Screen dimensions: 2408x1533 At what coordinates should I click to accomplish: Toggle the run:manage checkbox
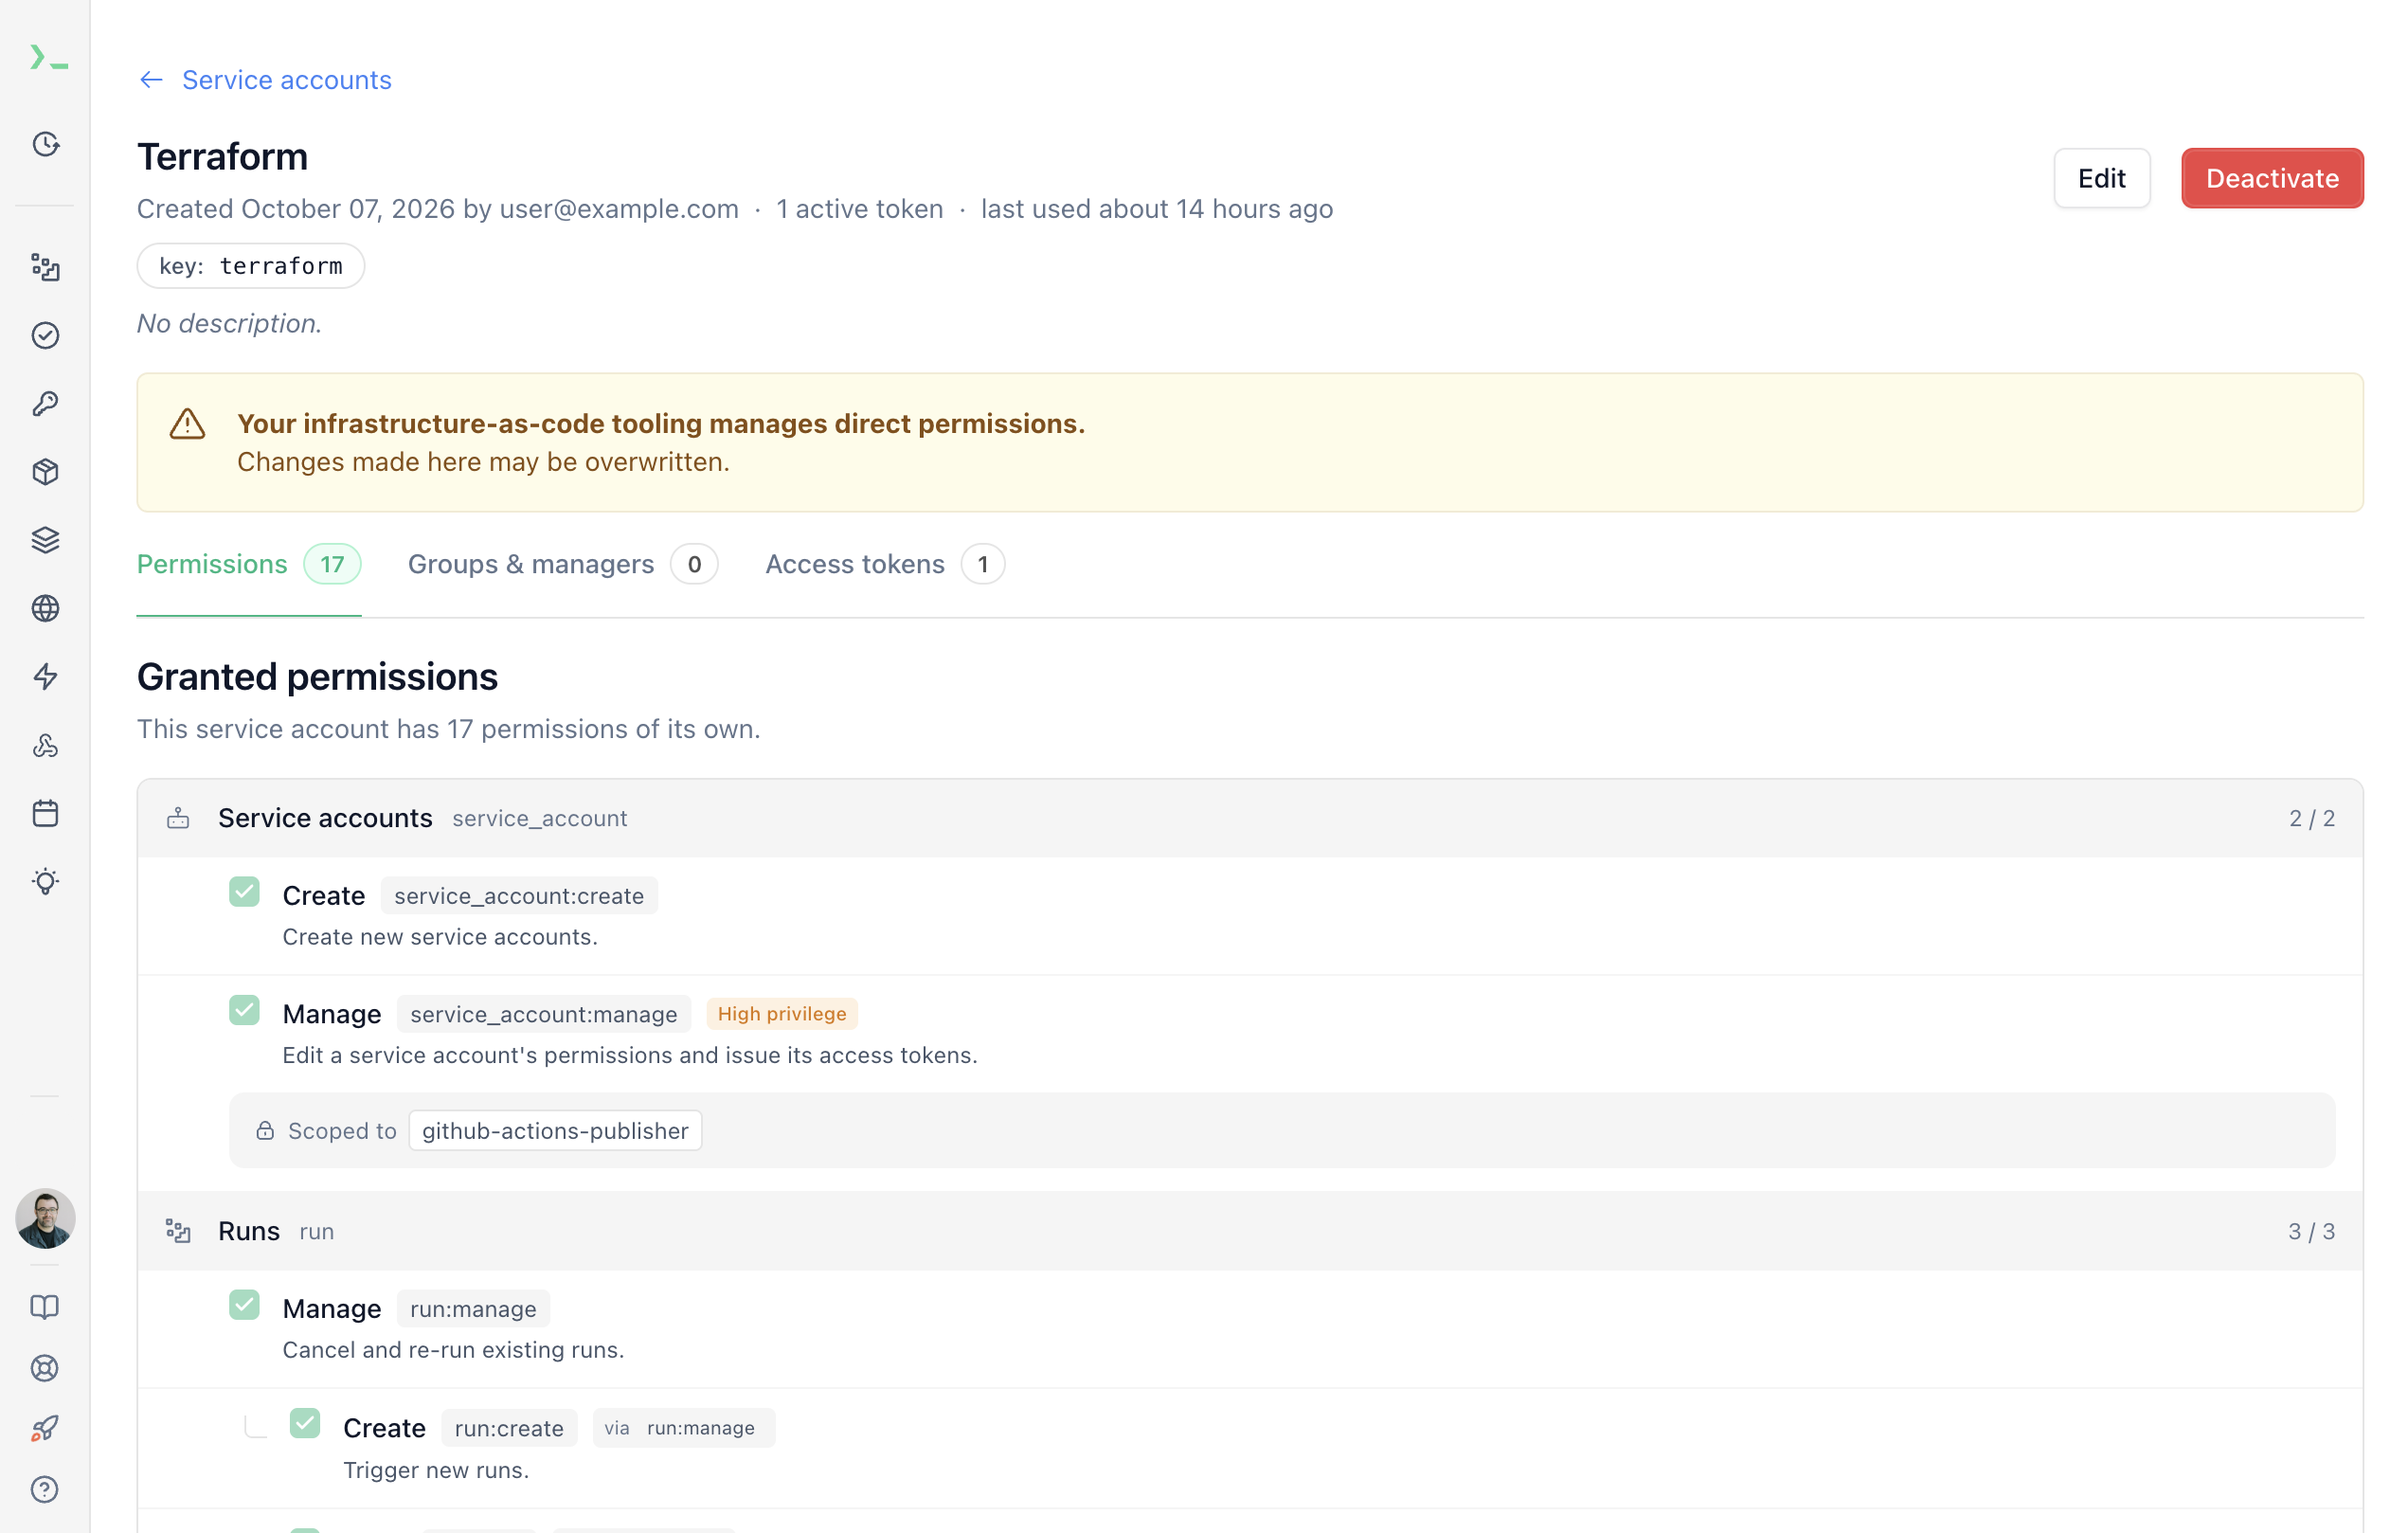pyautogui.click(x=244, y=1305)
